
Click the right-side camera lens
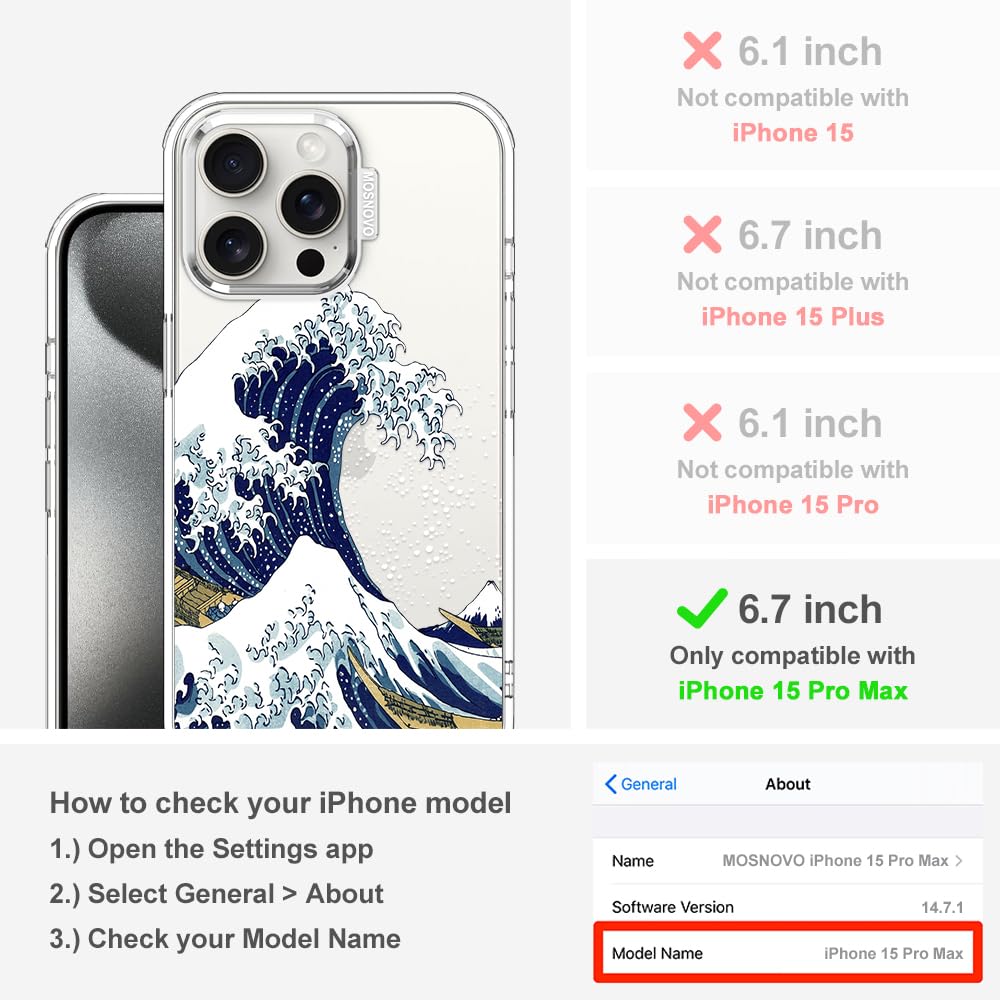[x=311, y=203]
